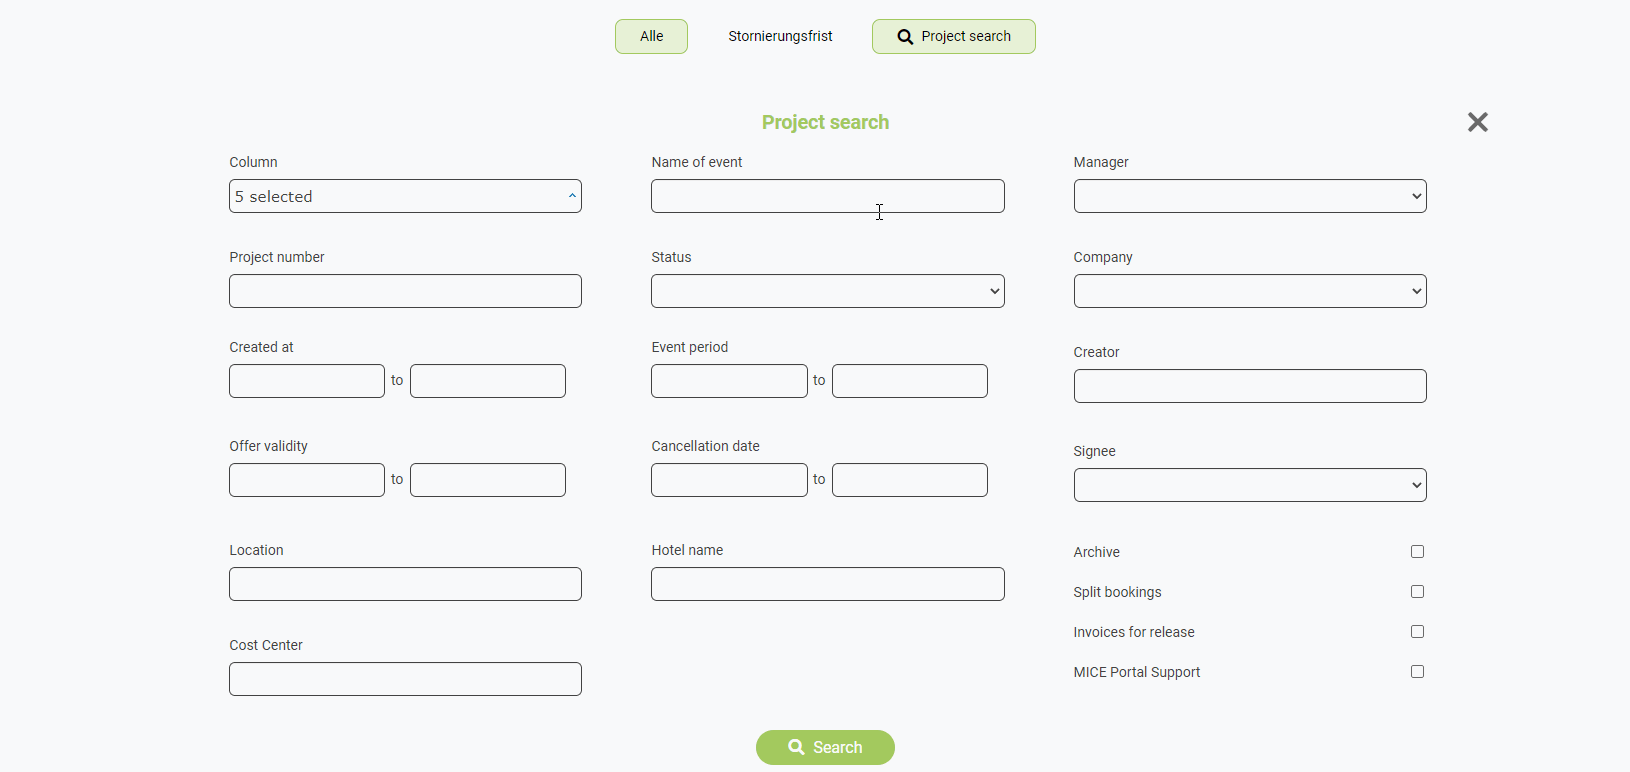Close the Project search panel with X
The image size is (1630, 772).
pos(1478,122)
